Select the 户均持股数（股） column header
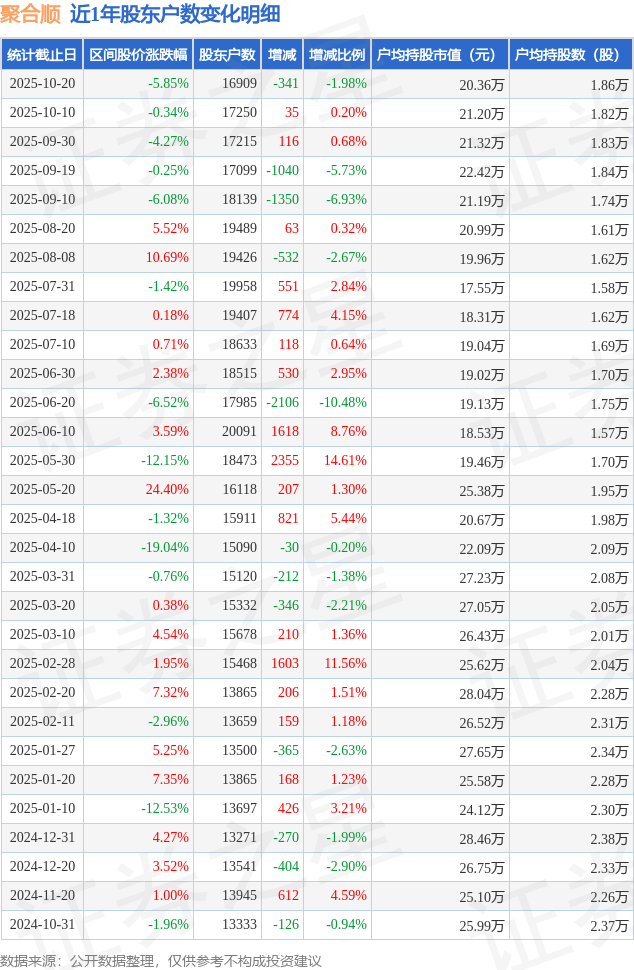This screenshot has height=970, width=634. click(570, 55)
